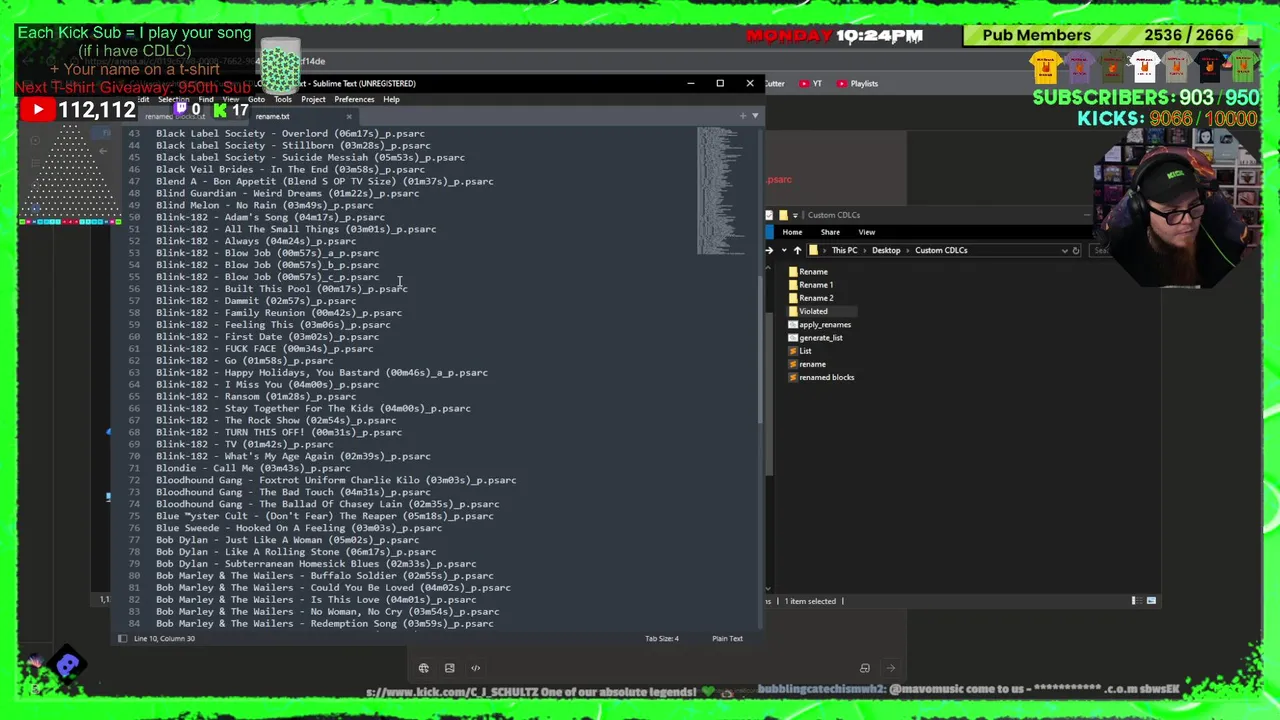Image resolution: width=1280 pixels, height=720 pixels.
Task: Add a new tab with plus icon
Action: (x=743, y=116)
